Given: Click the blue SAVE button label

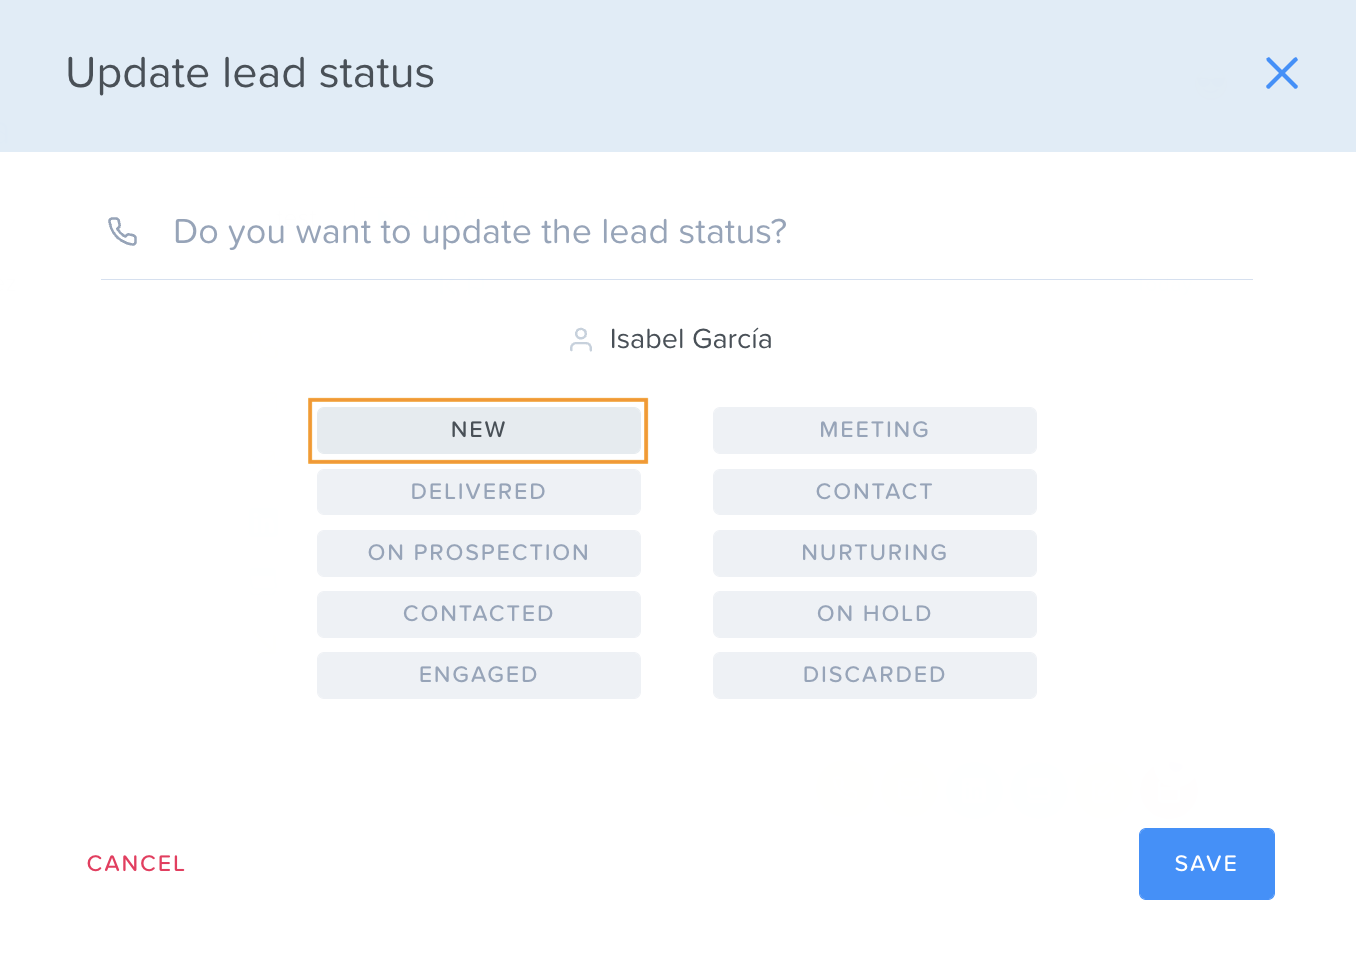Looking at the screenshot, I should coord(1206,864).
